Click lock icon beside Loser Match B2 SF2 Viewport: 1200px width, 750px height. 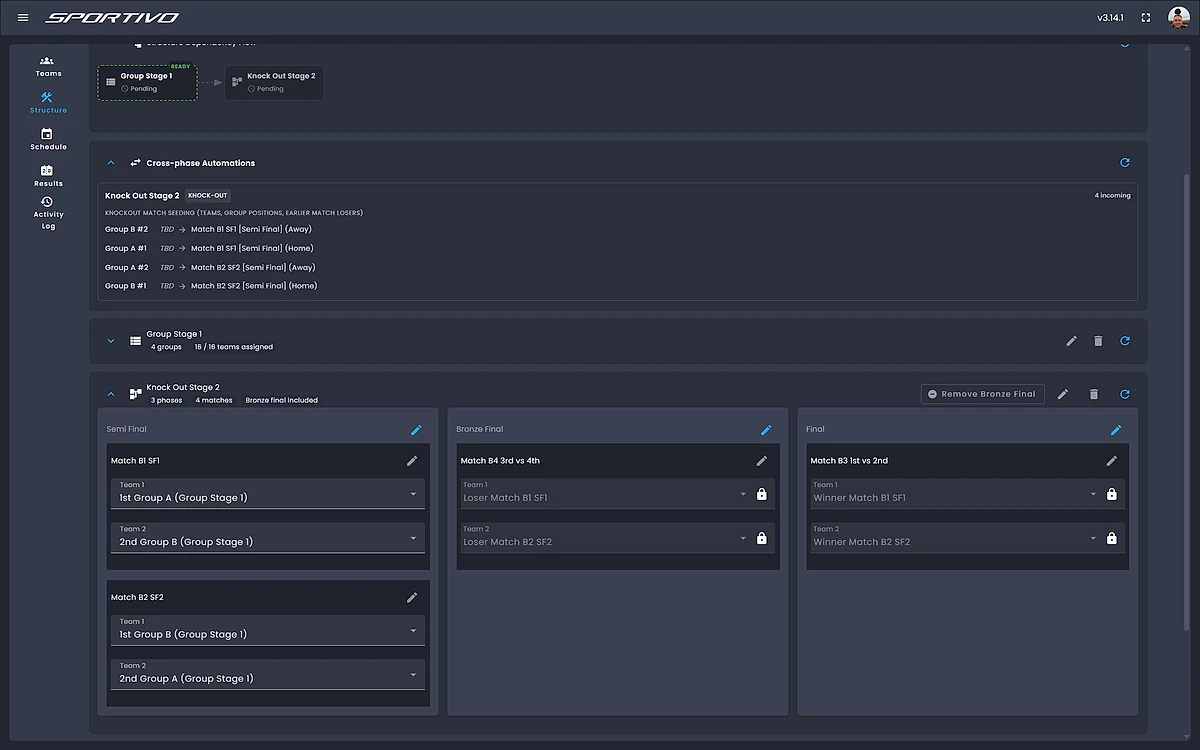click(x=762, y=538)
